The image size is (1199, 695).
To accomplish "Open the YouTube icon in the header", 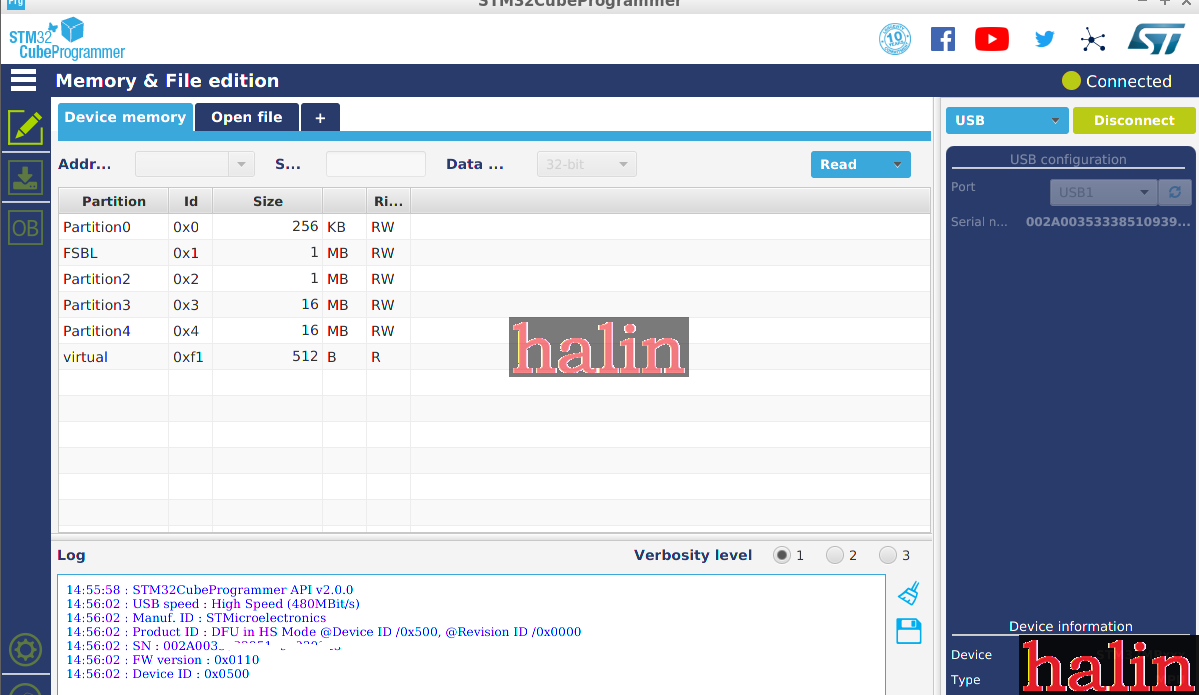I will (x=991, y=39).
